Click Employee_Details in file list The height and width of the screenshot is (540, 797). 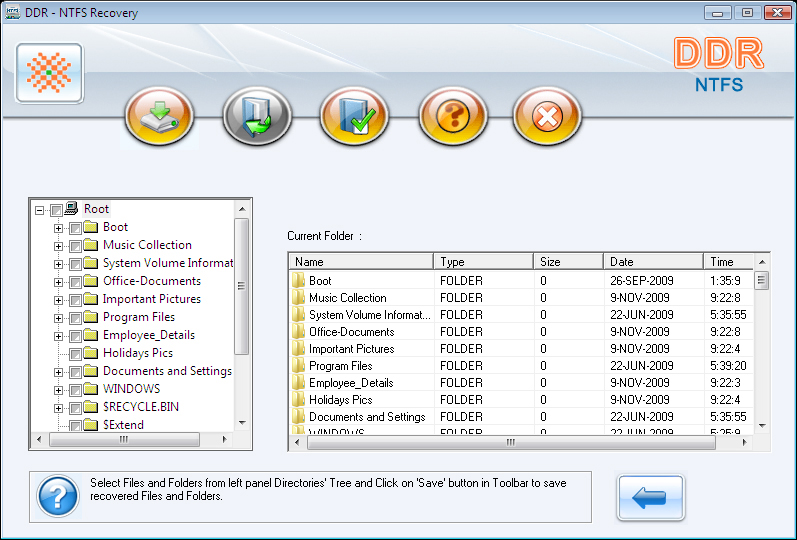(x=351, y=383)
